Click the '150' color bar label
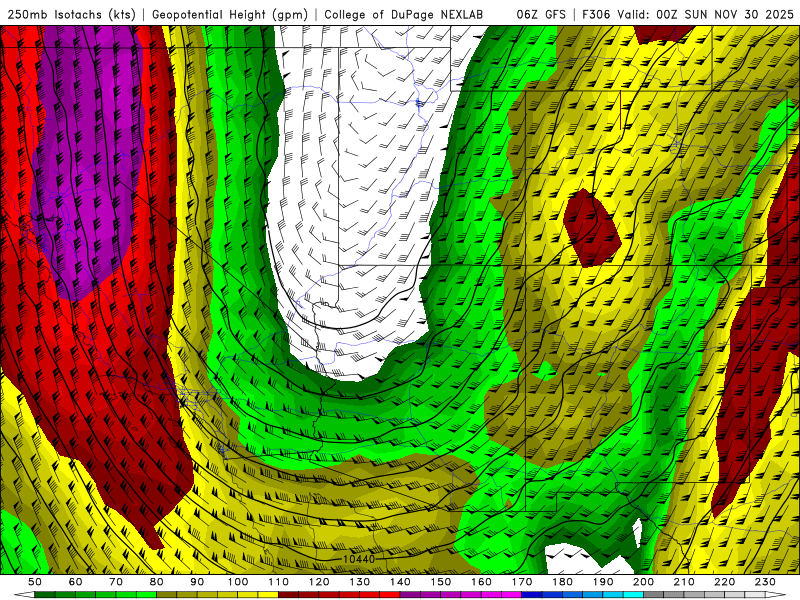800x600 pixels. [x=441, y=582]
